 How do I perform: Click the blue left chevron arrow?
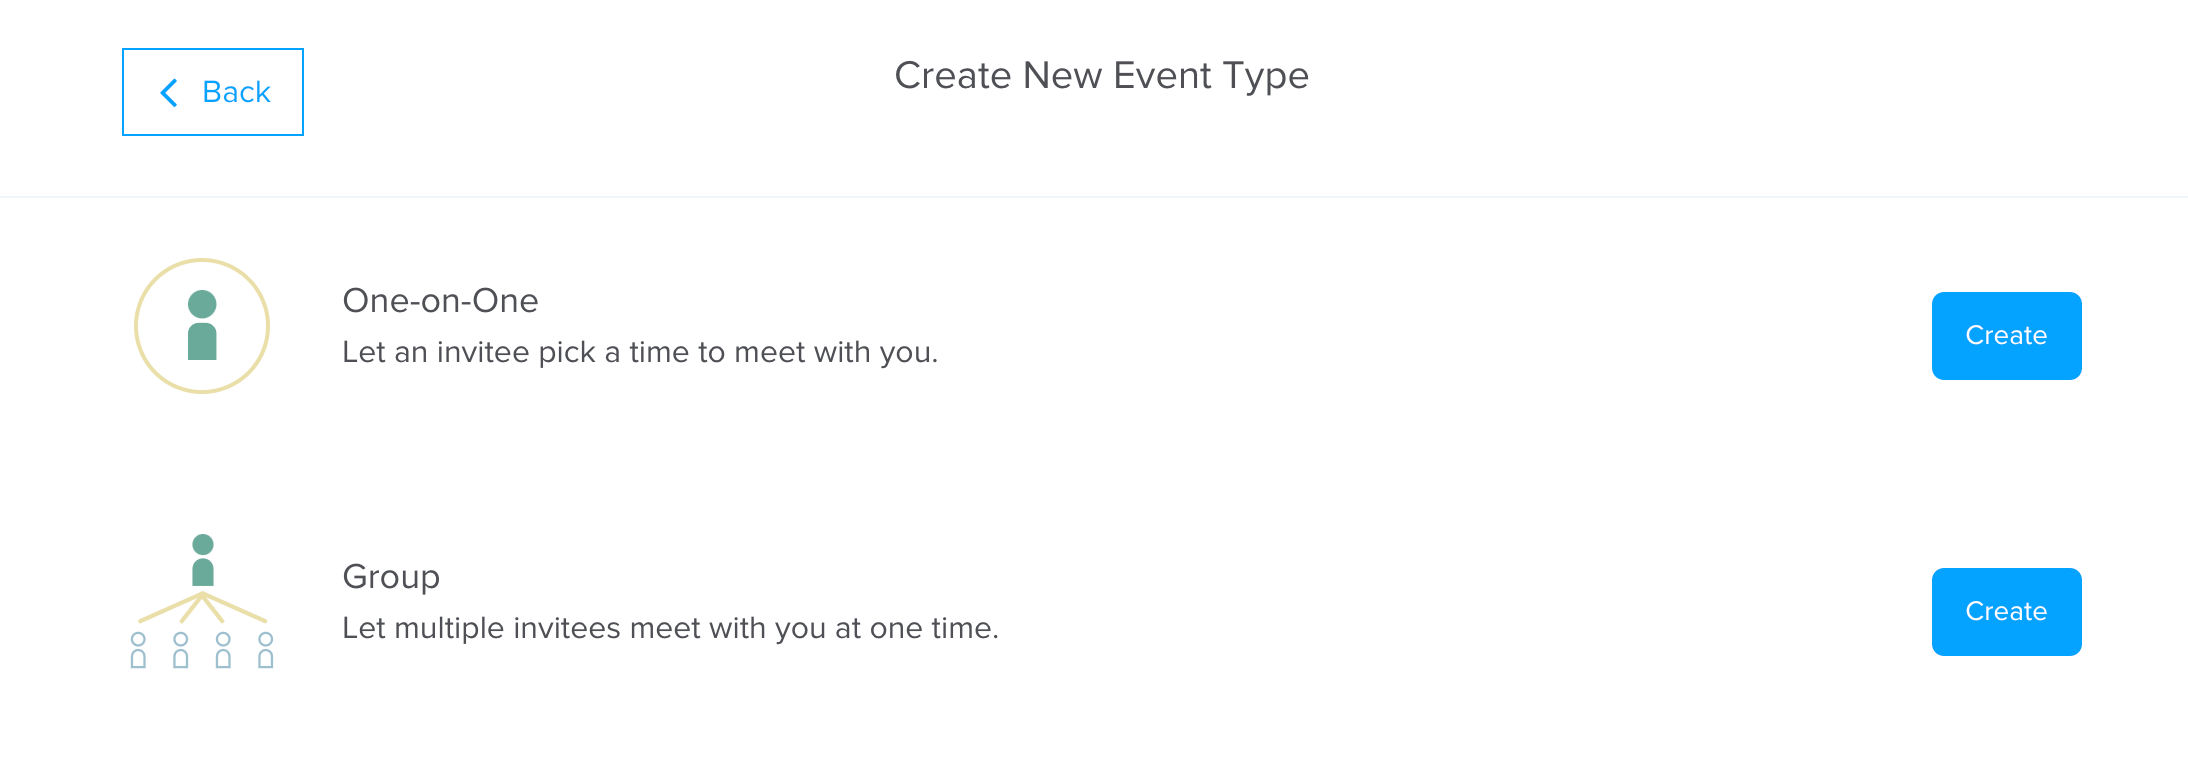[x=169, y=93]
